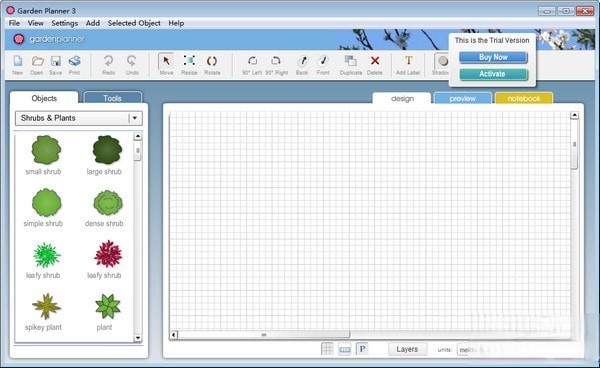Click the Undo arrow icon
The image size is (600, 368).
(132, 61)
